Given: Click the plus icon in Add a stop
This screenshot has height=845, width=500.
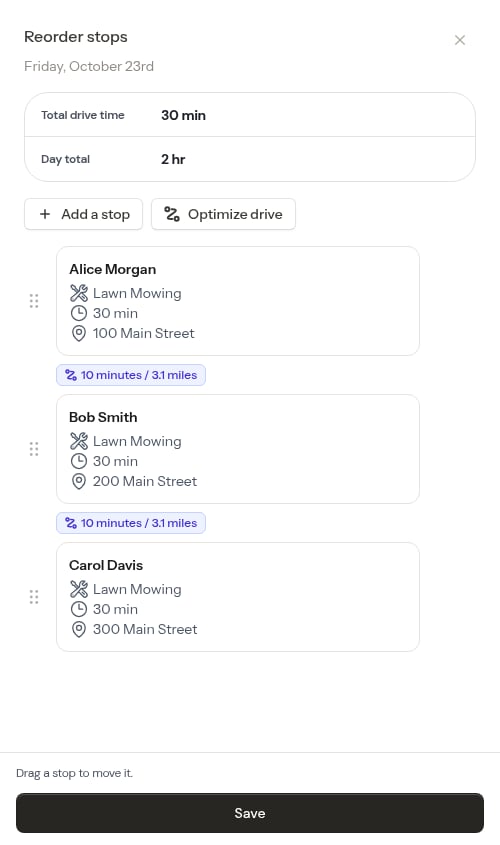Looking at the screenshot, I should pyautogui.click(x=45, y=214).
